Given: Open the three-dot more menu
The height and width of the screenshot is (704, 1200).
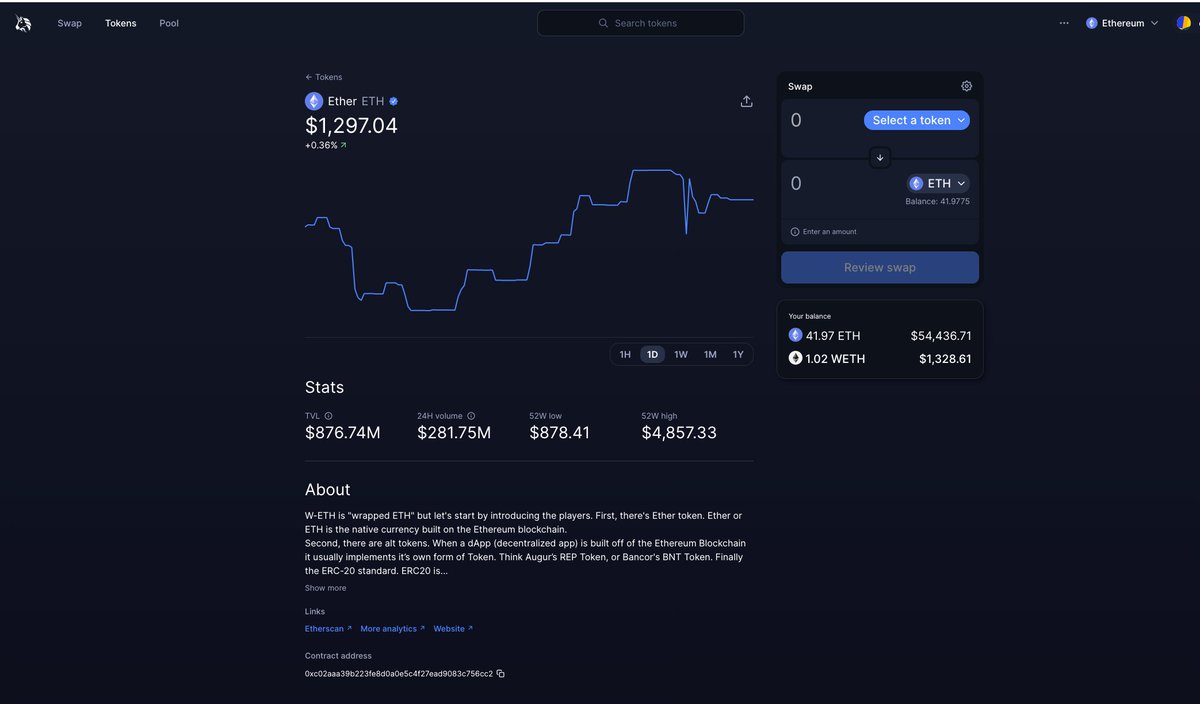Looking at the screenshot, I should coord(1064,23).
